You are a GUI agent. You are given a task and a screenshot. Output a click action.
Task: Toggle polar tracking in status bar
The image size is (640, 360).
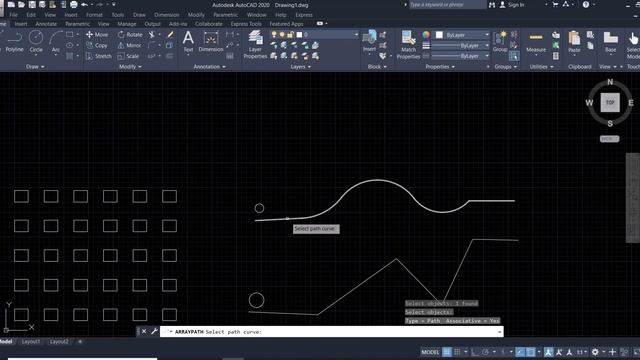click(485, 352)
